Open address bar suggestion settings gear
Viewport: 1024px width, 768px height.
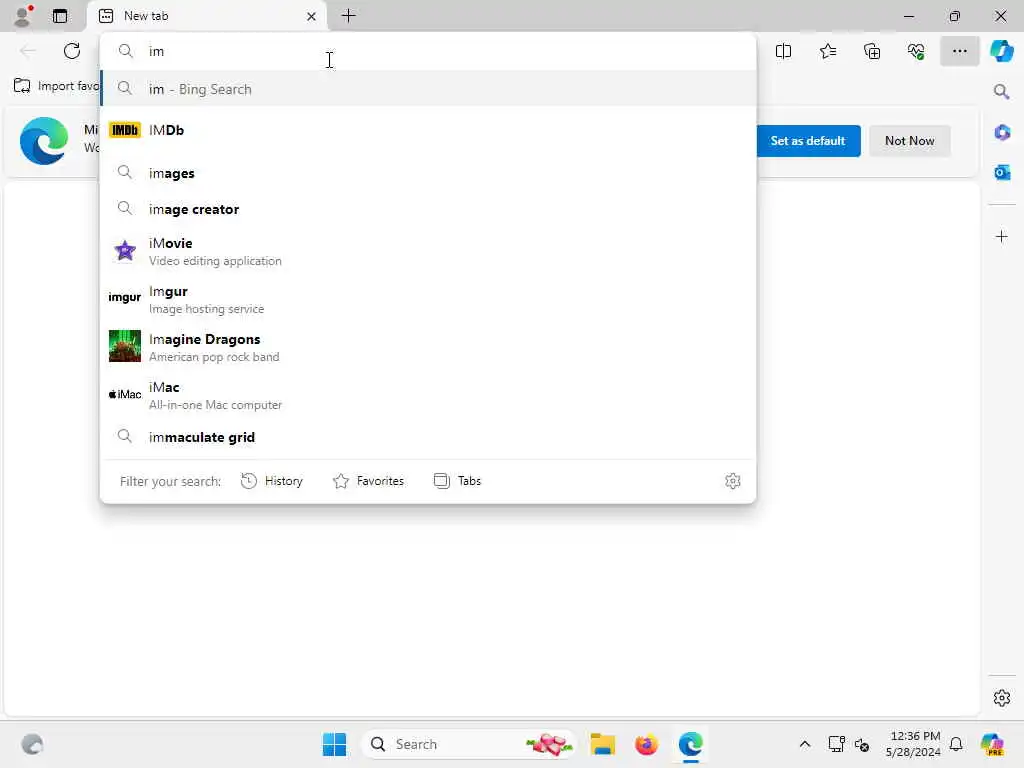tap(733, 481)
